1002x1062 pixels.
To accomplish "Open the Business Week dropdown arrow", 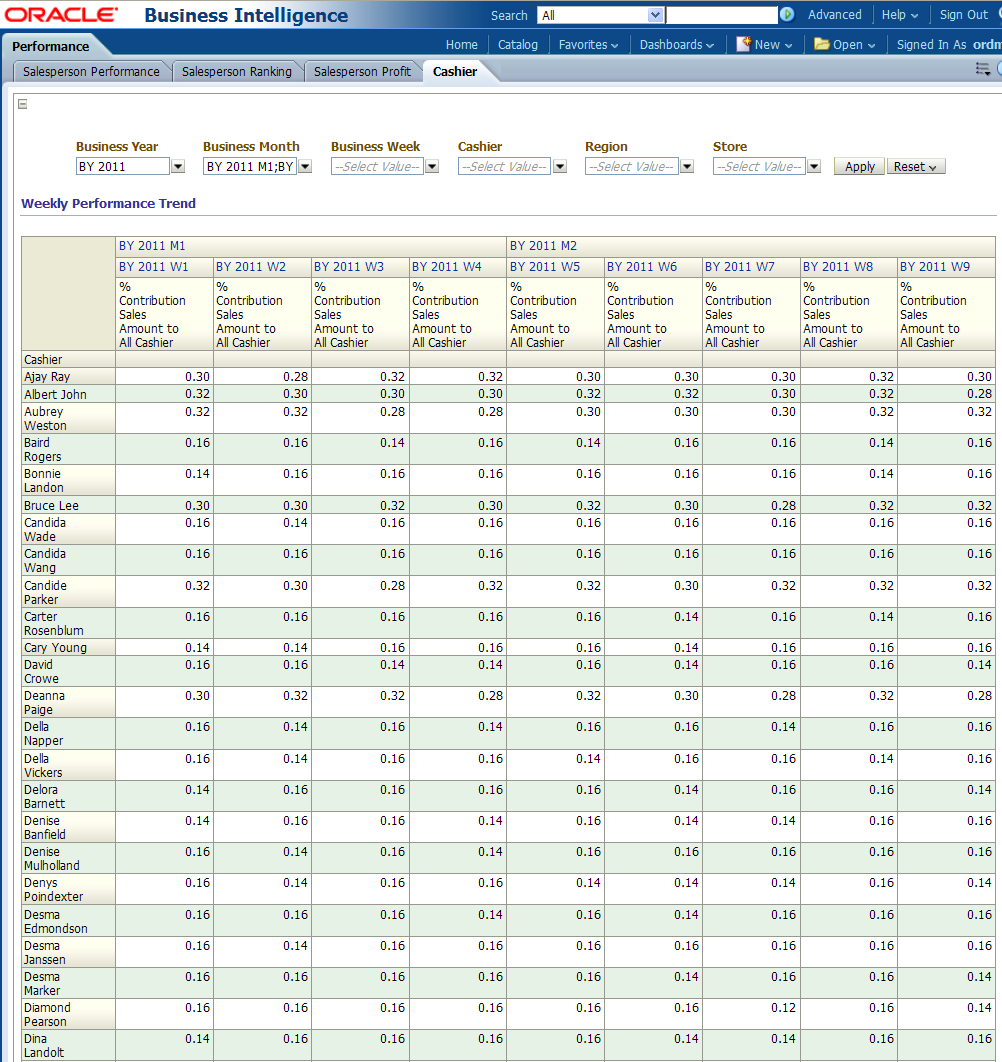I will tap(432, 167).
